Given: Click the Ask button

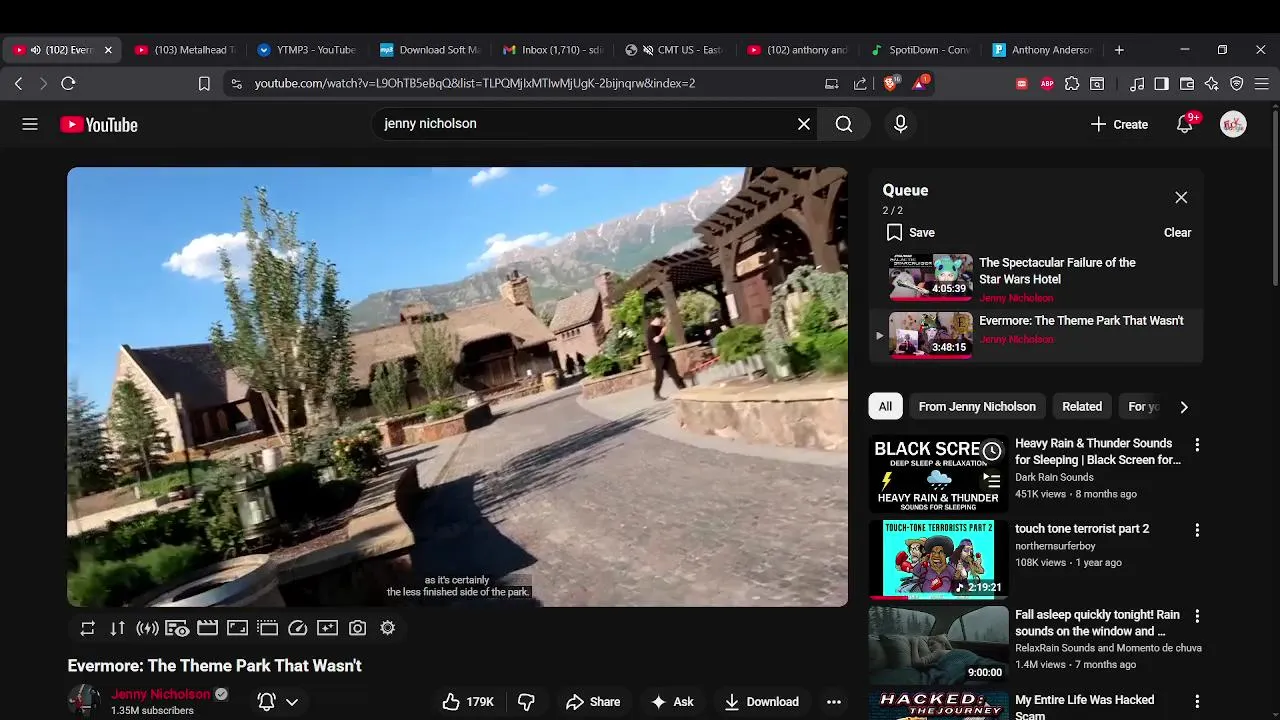Looking at the screenshot, I should pyautogui.click(x=672, y=702).
